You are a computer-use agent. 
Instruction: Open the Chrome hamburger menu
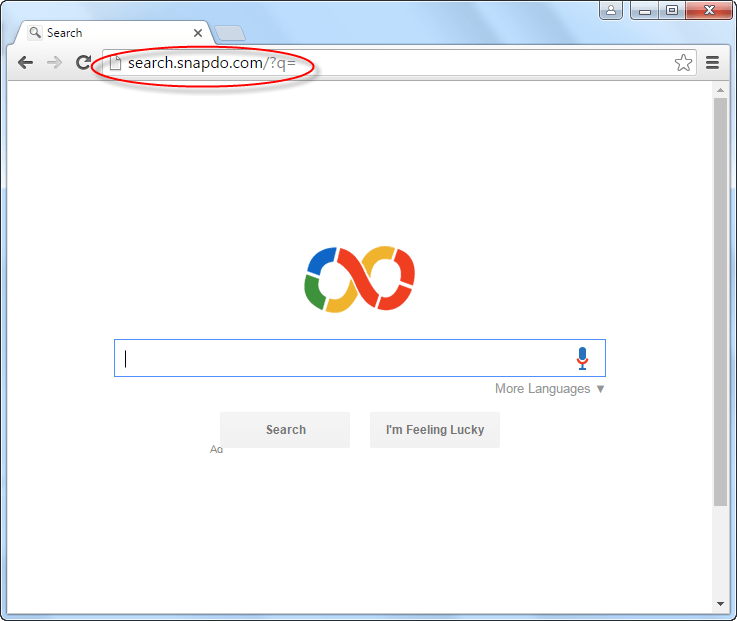coord(713,63)
